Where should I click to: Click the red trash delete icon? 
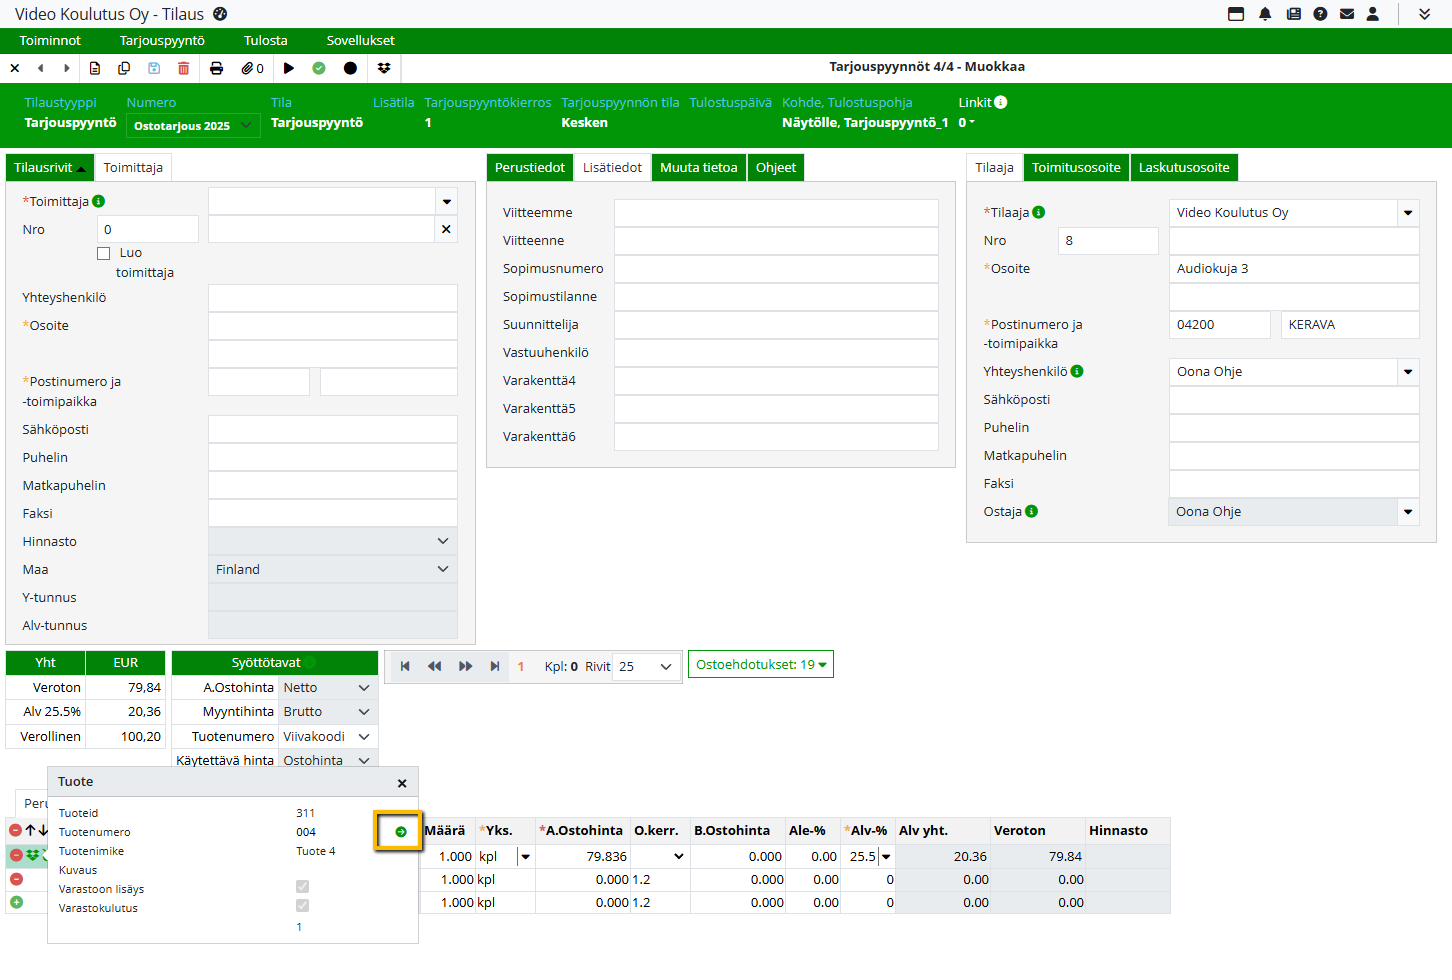tap(183, 68)
